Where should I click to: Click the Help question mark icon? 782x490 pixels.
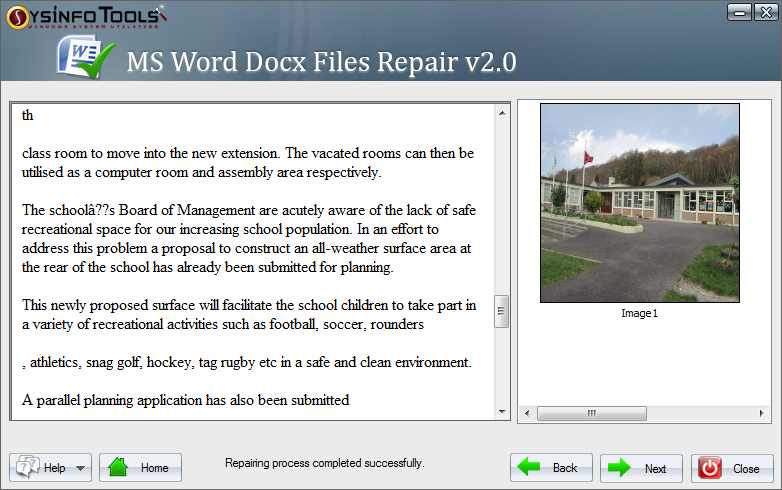pos(27,467)
